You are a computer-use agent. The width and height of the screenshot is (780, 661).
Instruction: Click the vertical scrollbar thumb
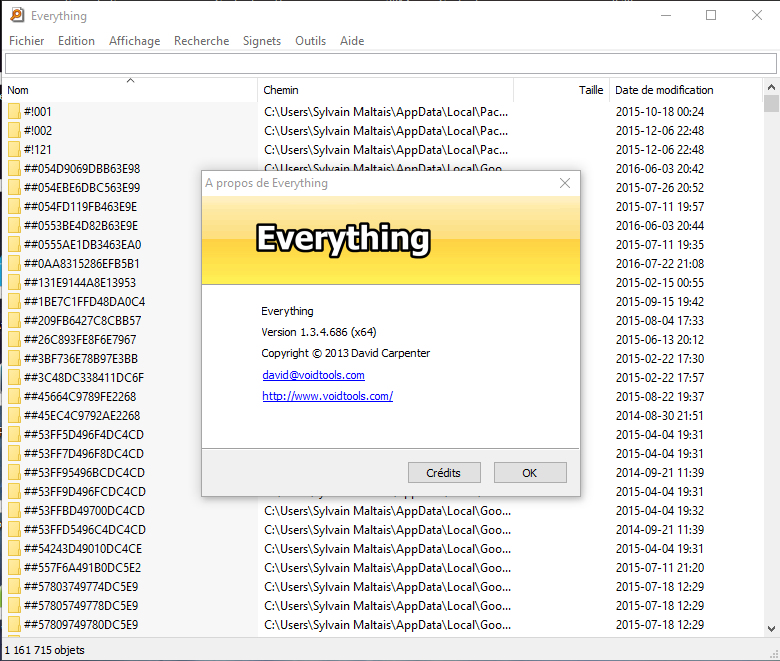coord(771,103)
